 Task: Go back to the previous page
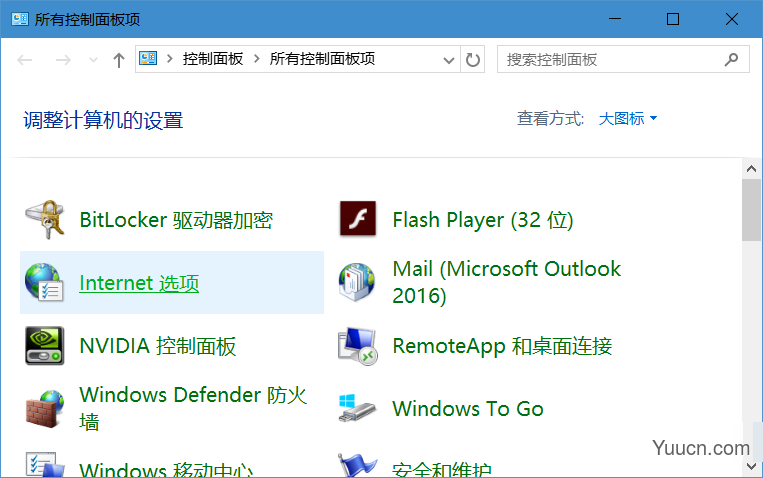[25, 60]
